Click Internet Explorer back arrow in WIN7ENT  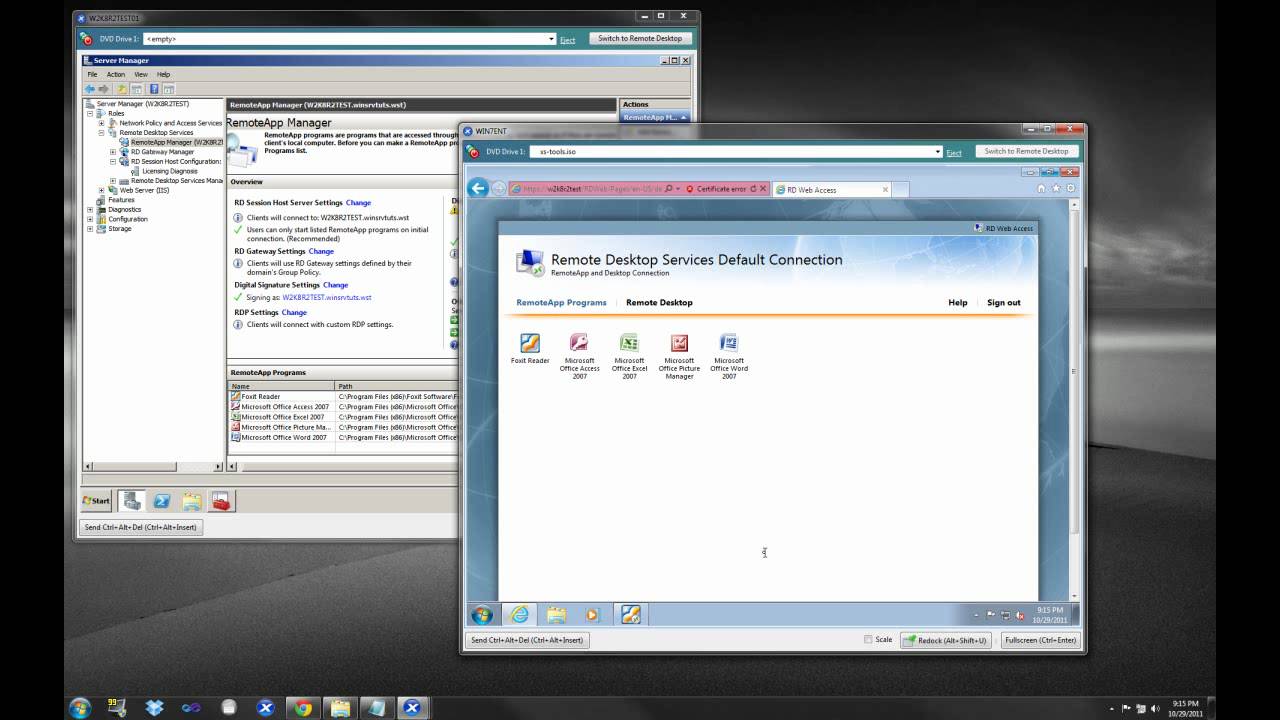[x=479, y=188]
